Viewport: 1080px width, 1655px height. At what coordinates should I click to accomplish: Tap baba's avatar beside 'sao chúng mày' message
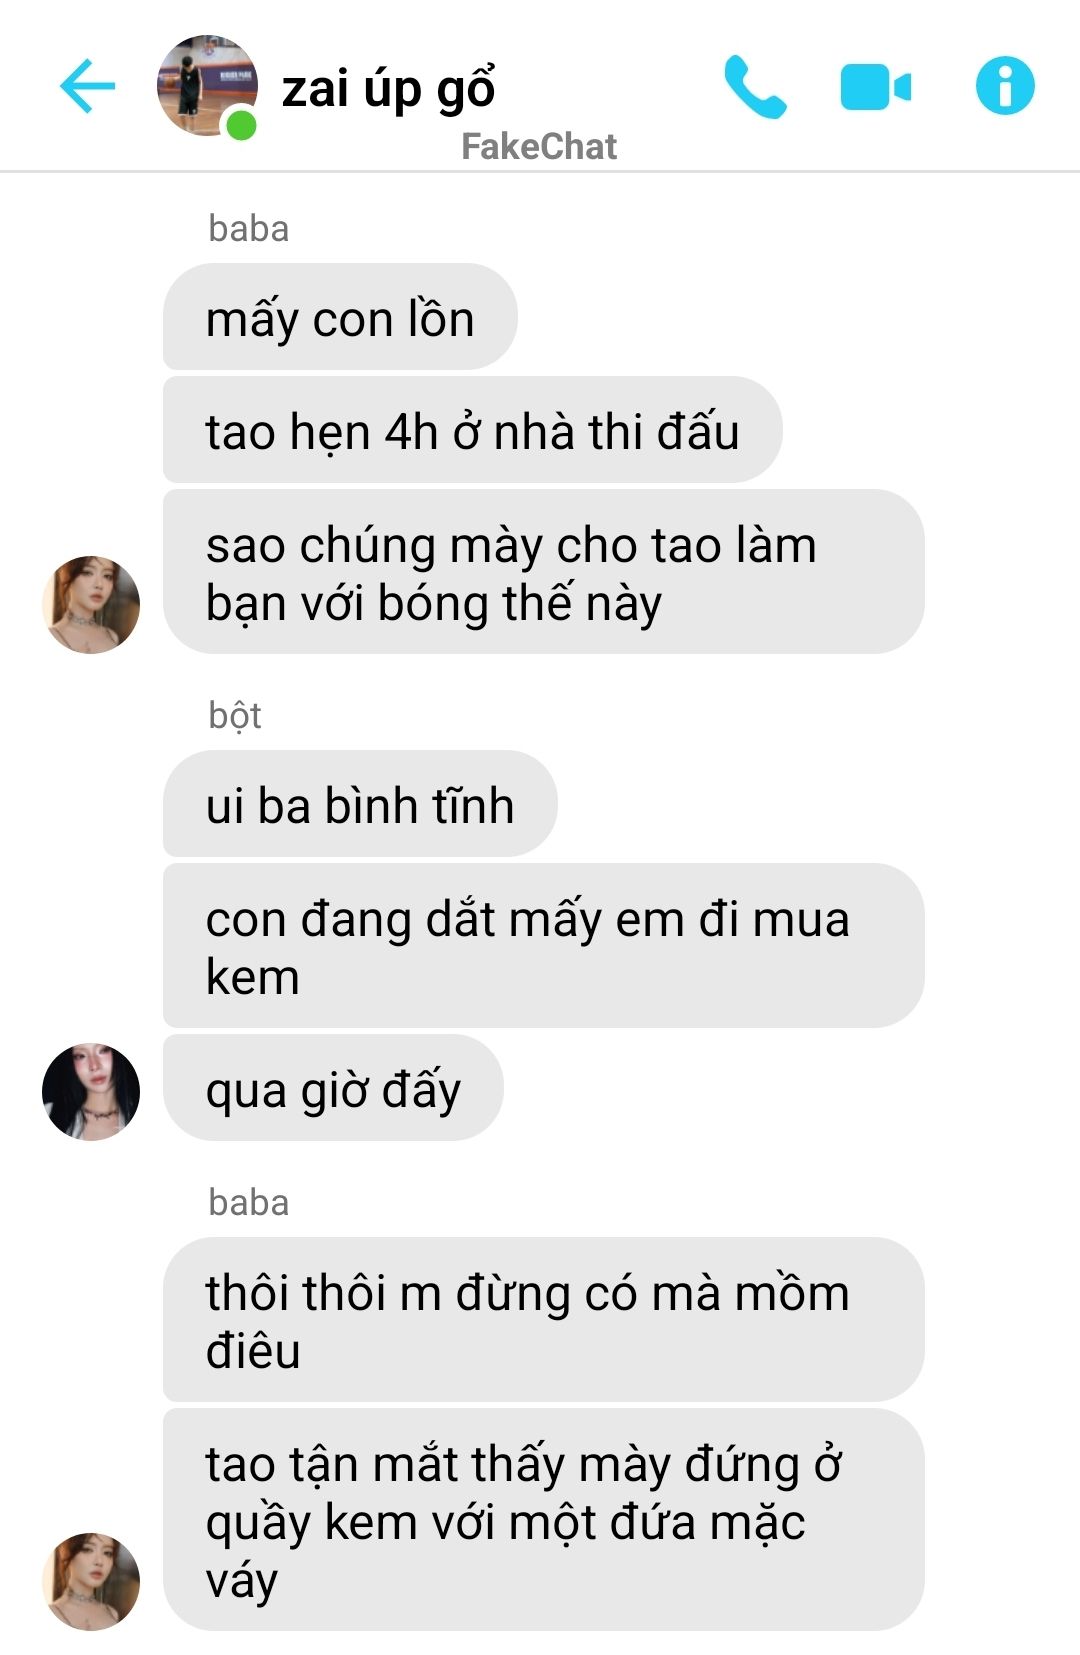91,605
